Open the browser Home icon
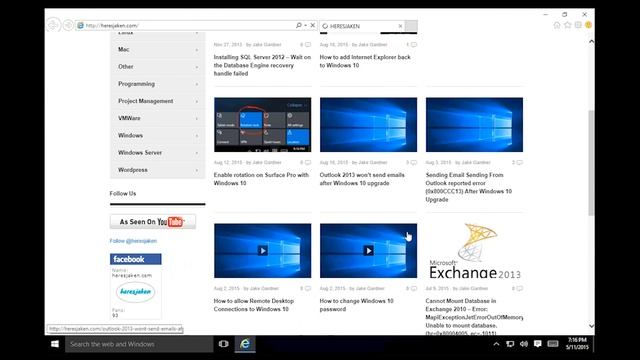The image size is (640, 360). 557,25
